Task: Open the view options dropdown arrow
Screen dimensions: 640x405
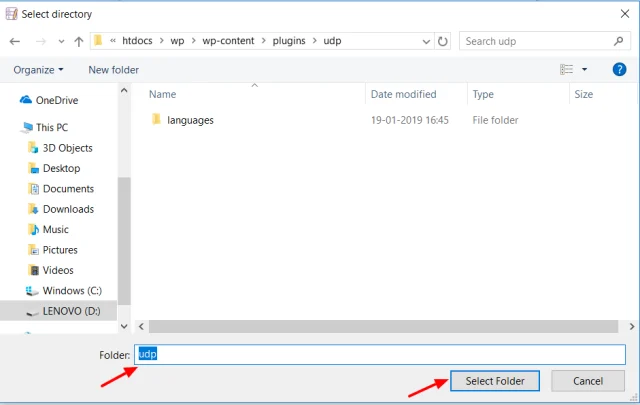Action: pyautogui.click(x=585, y=70)
